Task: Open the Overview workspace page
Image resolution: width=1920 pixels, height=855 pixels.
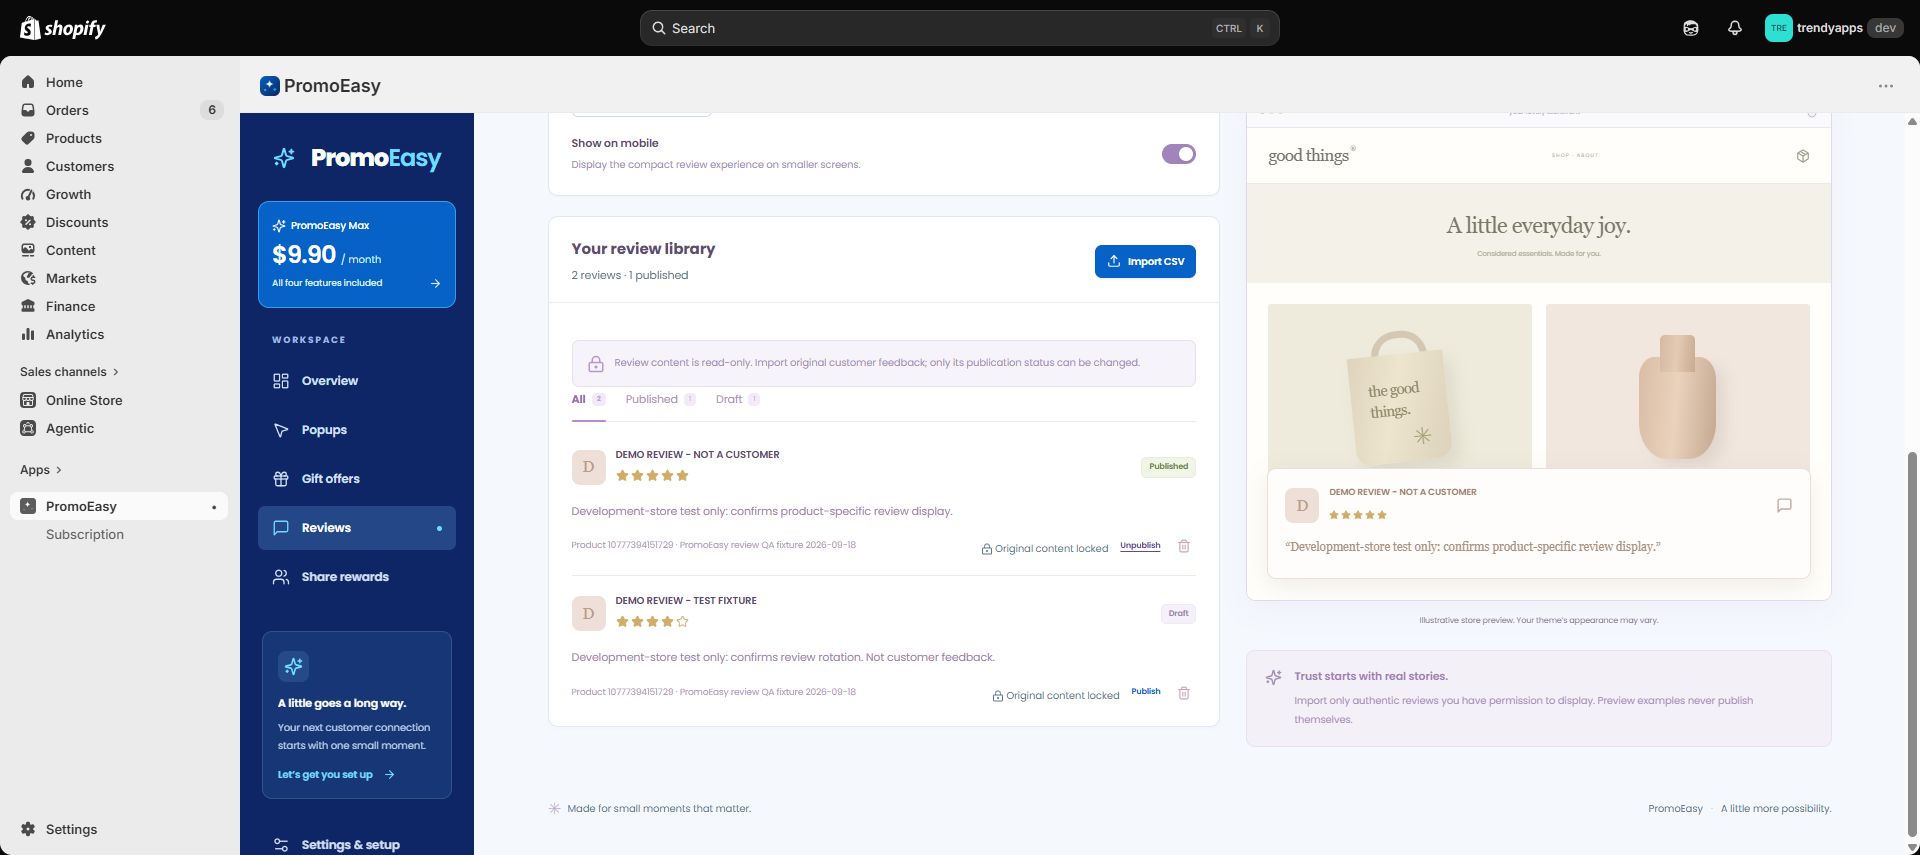Action: [x=357, y=381]
